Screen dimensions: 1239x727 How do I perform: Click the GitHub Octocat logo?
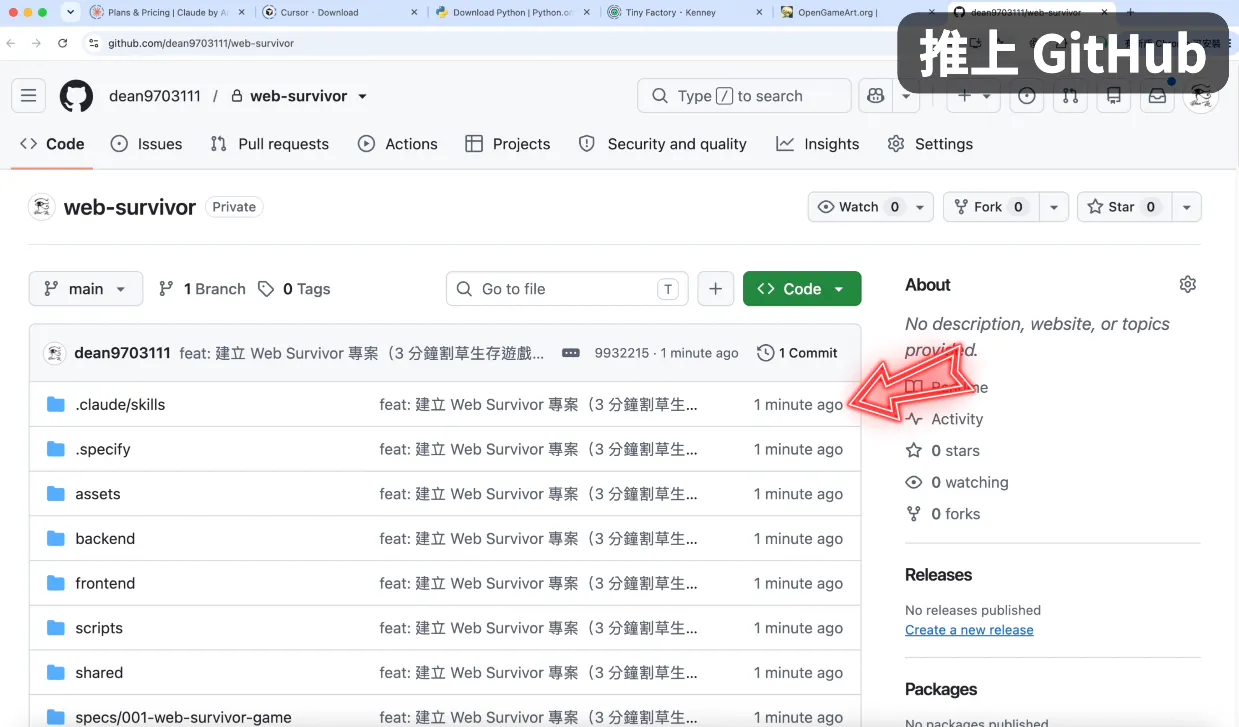[x=76, y=96]
